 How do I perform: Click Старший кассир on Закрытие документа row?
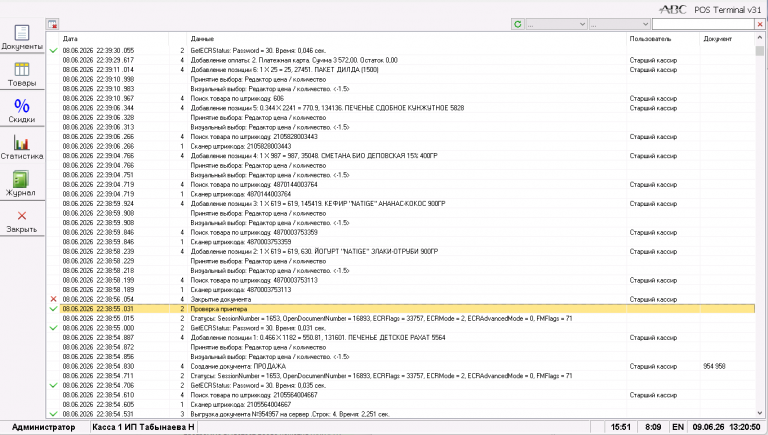click(x=653, y=299)
